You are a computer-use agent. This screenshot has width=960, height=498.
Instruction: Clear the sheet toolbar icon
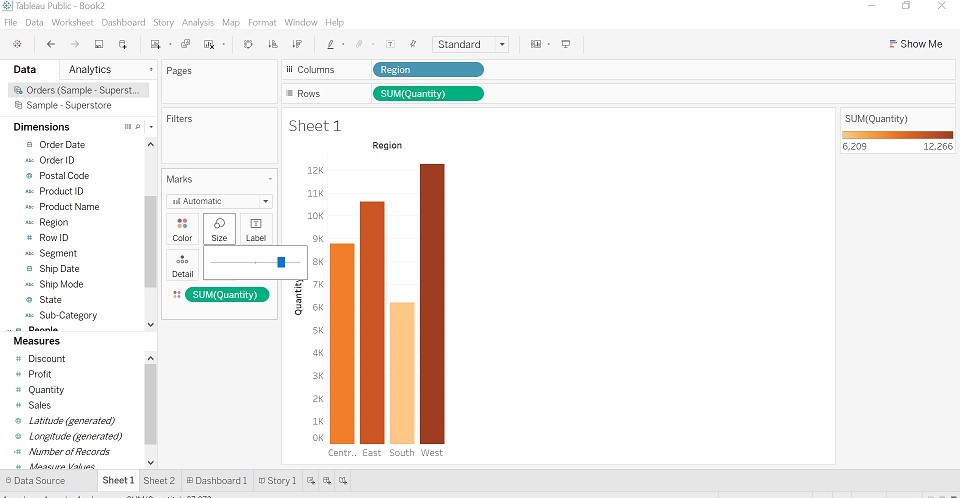(x=209, y=44)
